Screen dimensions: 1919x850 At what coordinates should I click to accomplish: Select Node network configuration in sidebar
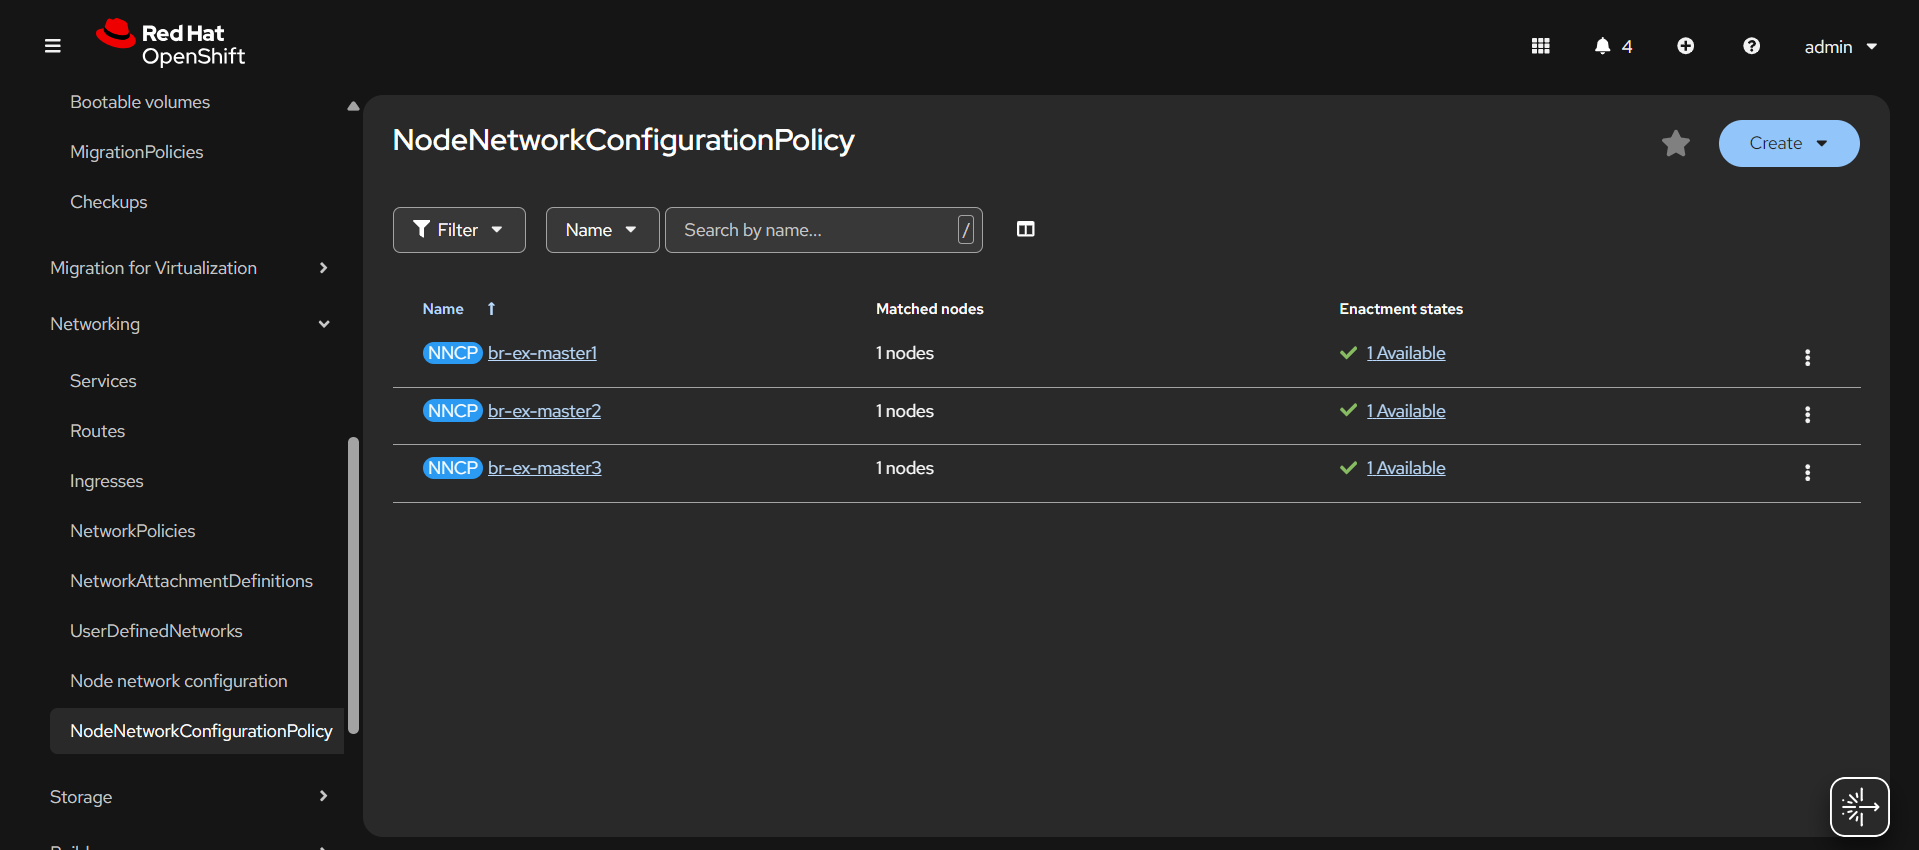178,681
